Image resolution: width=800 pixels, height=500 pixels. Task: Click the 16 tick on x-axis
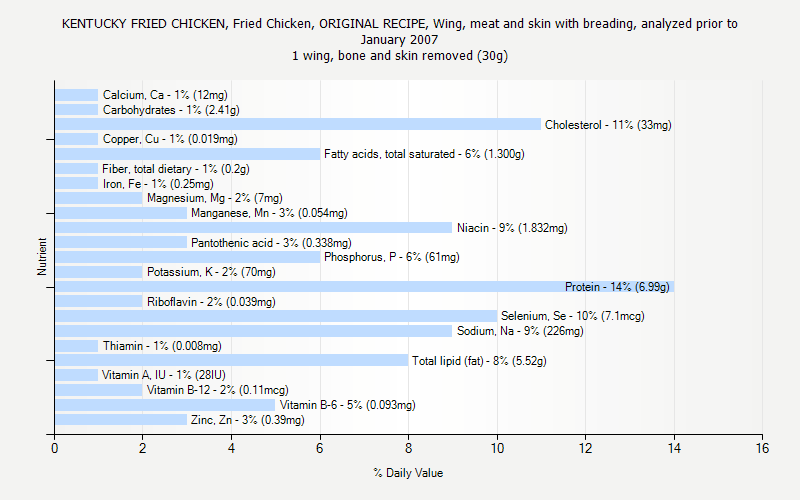(762, 450)
